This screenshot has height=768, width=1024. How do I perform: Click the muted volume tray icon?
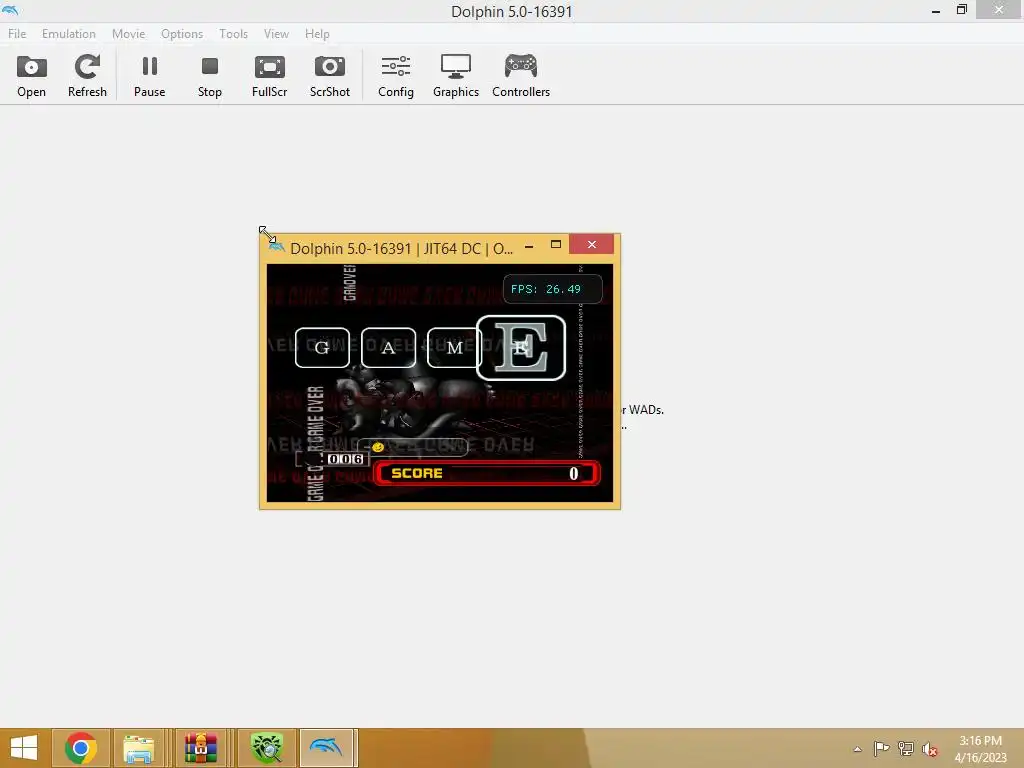930,748
